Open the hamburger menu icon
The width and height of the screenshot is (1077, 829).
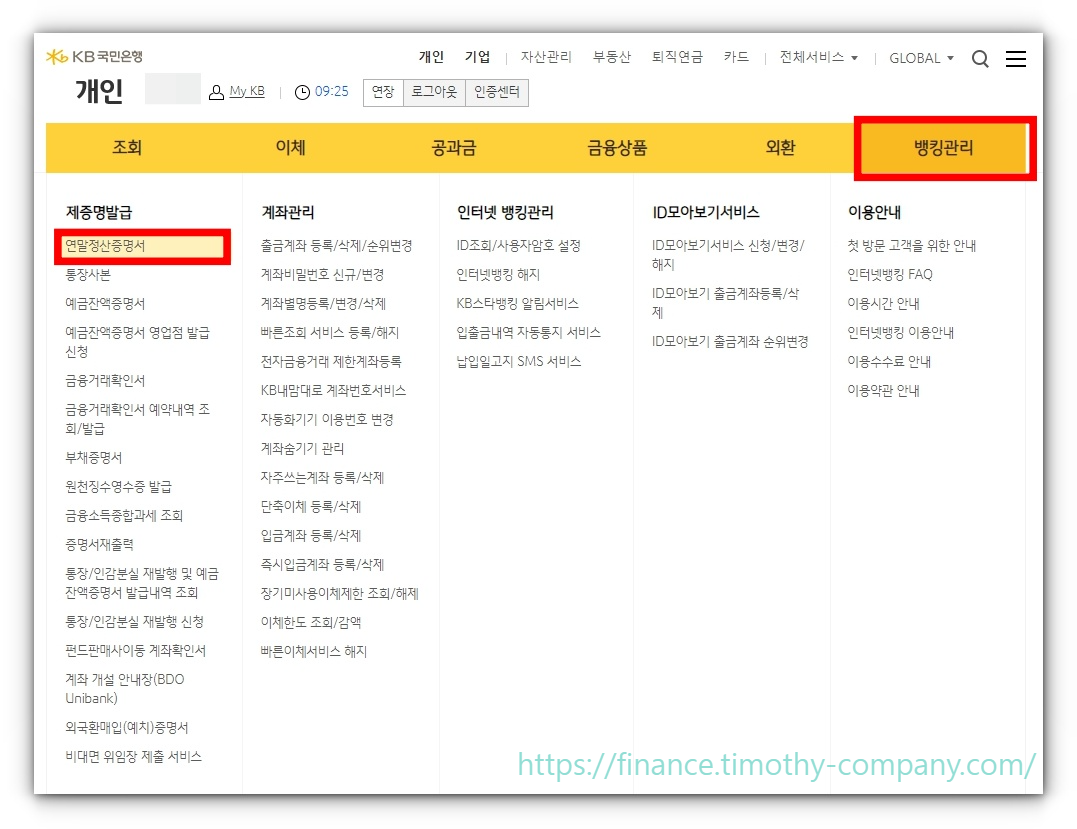[x=1016, y=58]
